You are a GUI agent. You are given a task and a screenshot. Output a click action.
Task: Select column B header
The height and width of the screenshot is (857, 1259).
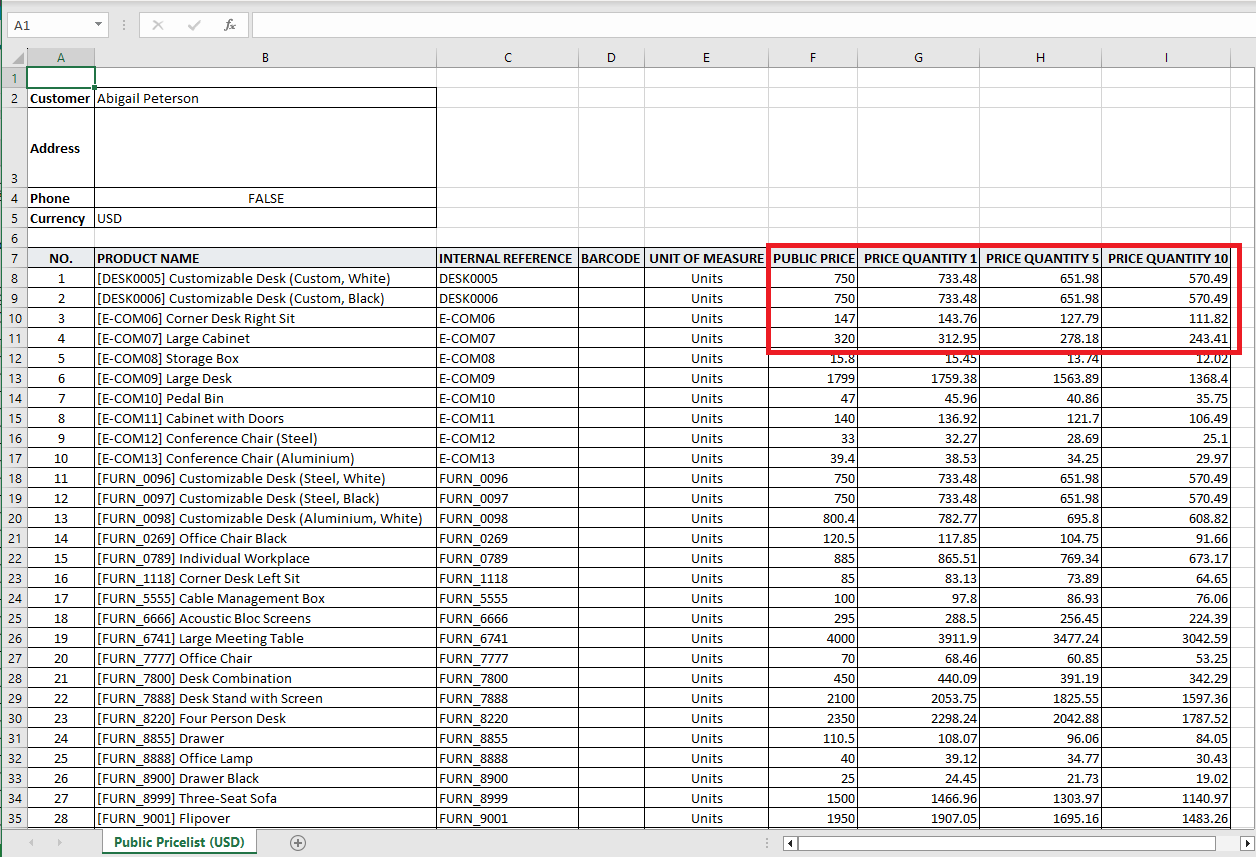pyautogui.click(x=265, y=58)
